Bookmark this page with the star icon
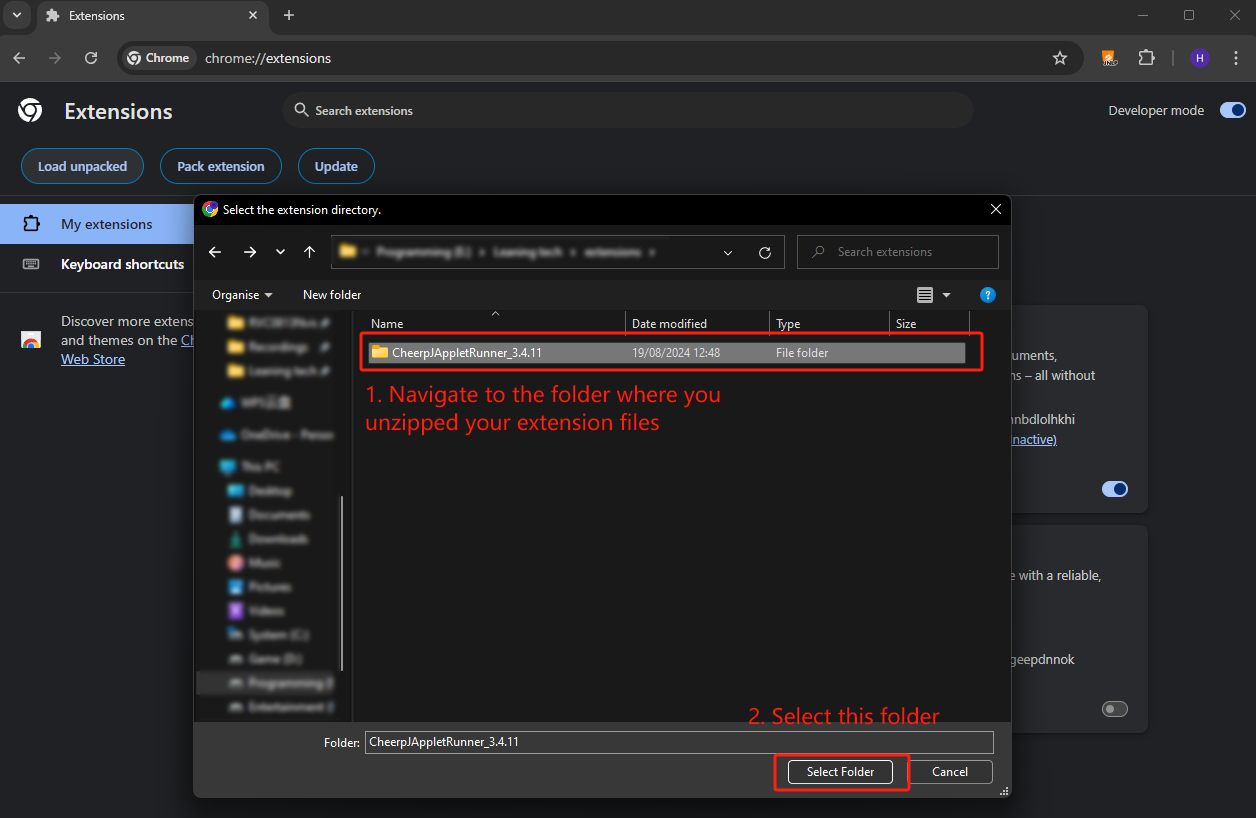Viewport: 1256px width, 818px height. [1060, 58]
